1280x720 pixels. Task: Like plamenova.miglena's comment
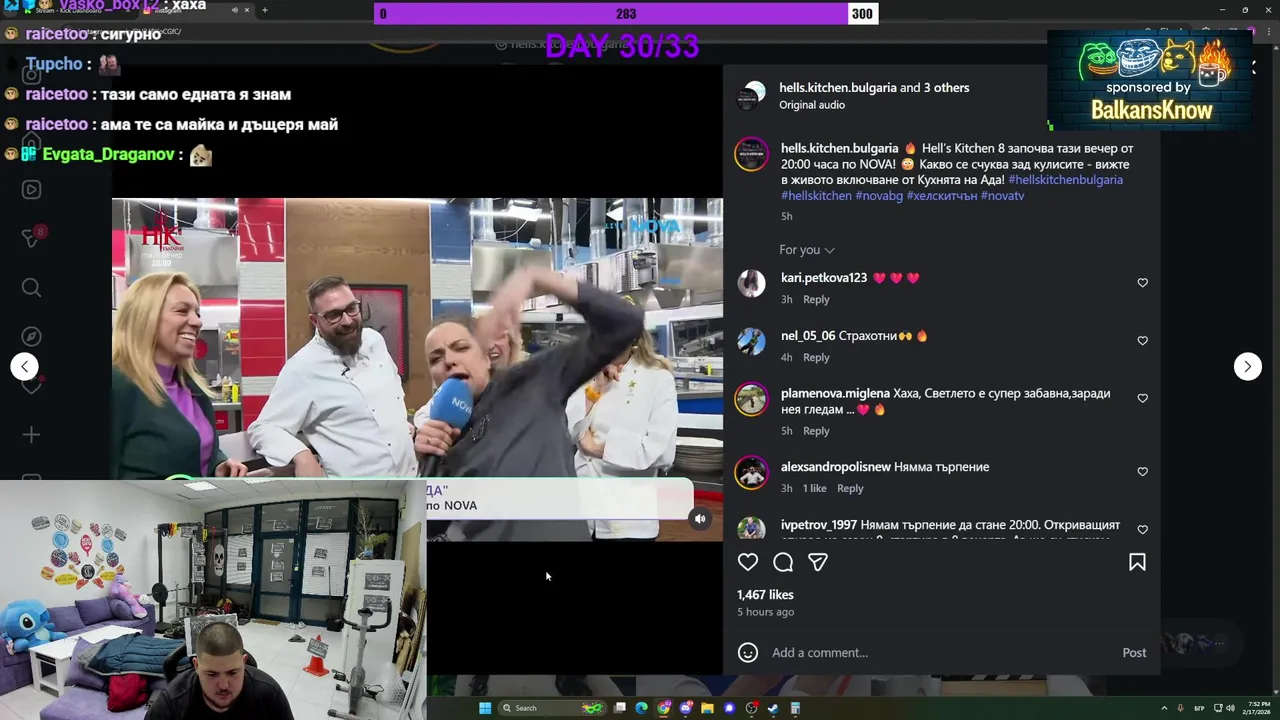coord(1142,398)
